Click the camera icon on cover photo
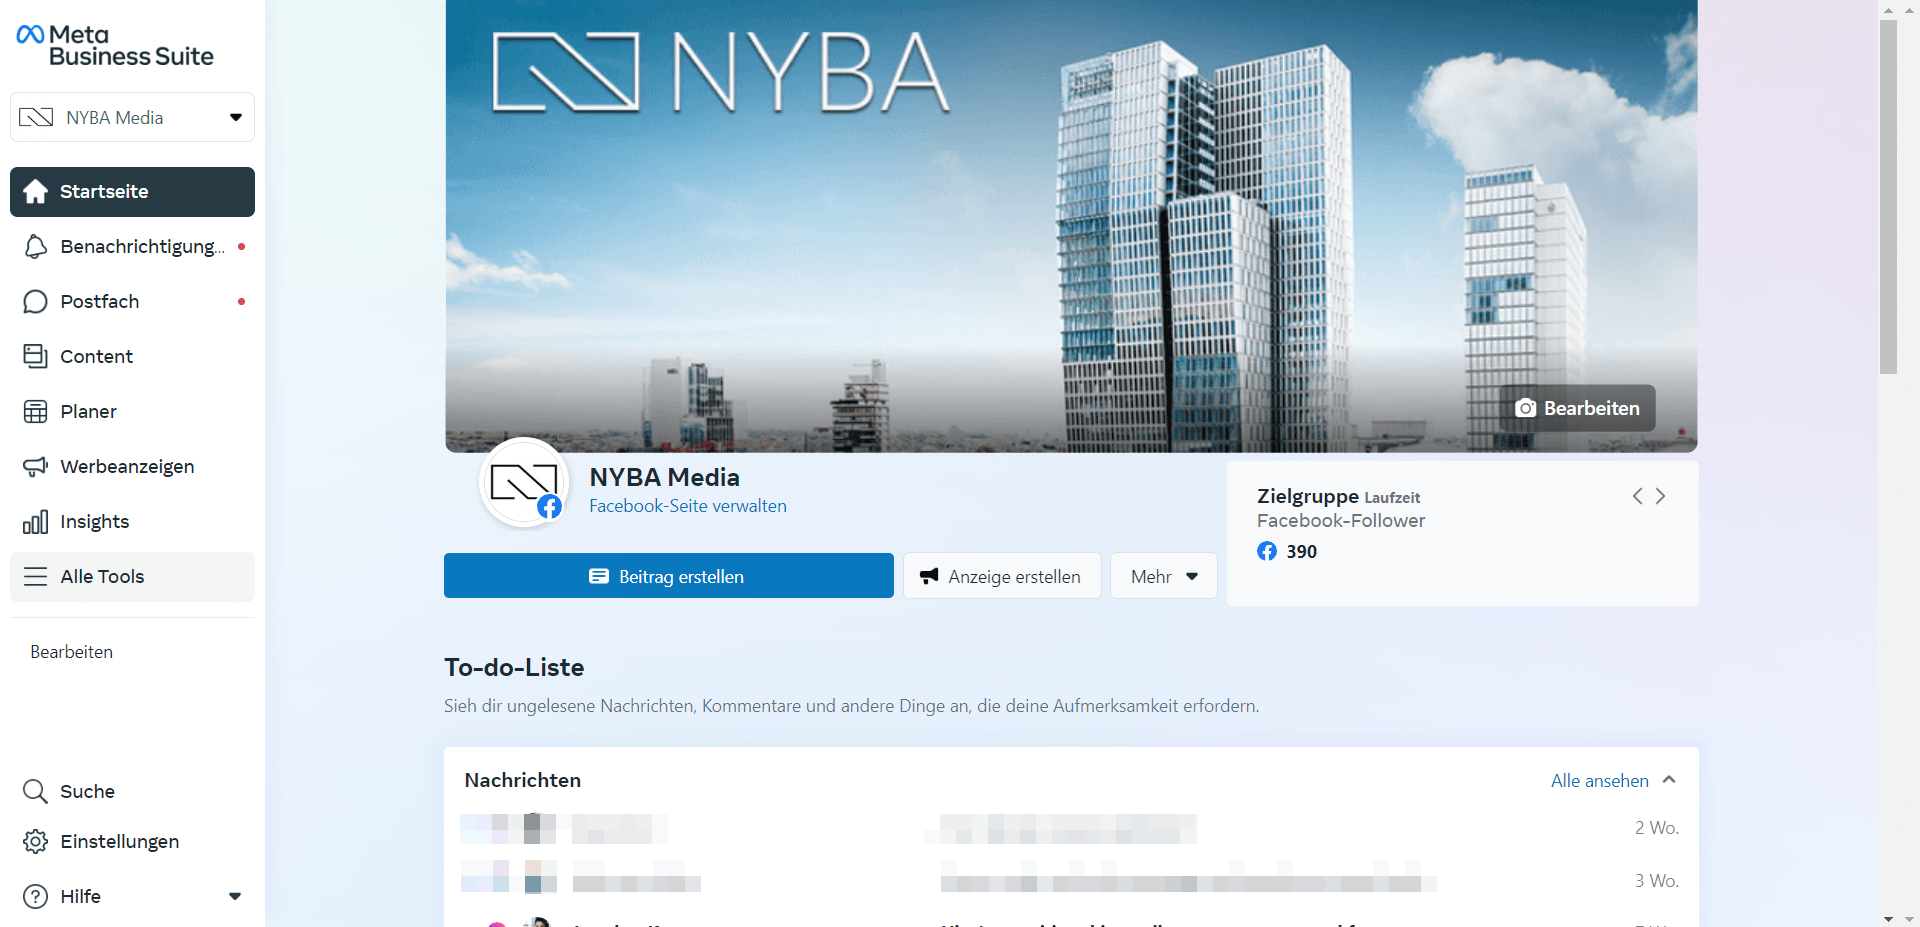 pyautogui.click(x=1525, y=408)
